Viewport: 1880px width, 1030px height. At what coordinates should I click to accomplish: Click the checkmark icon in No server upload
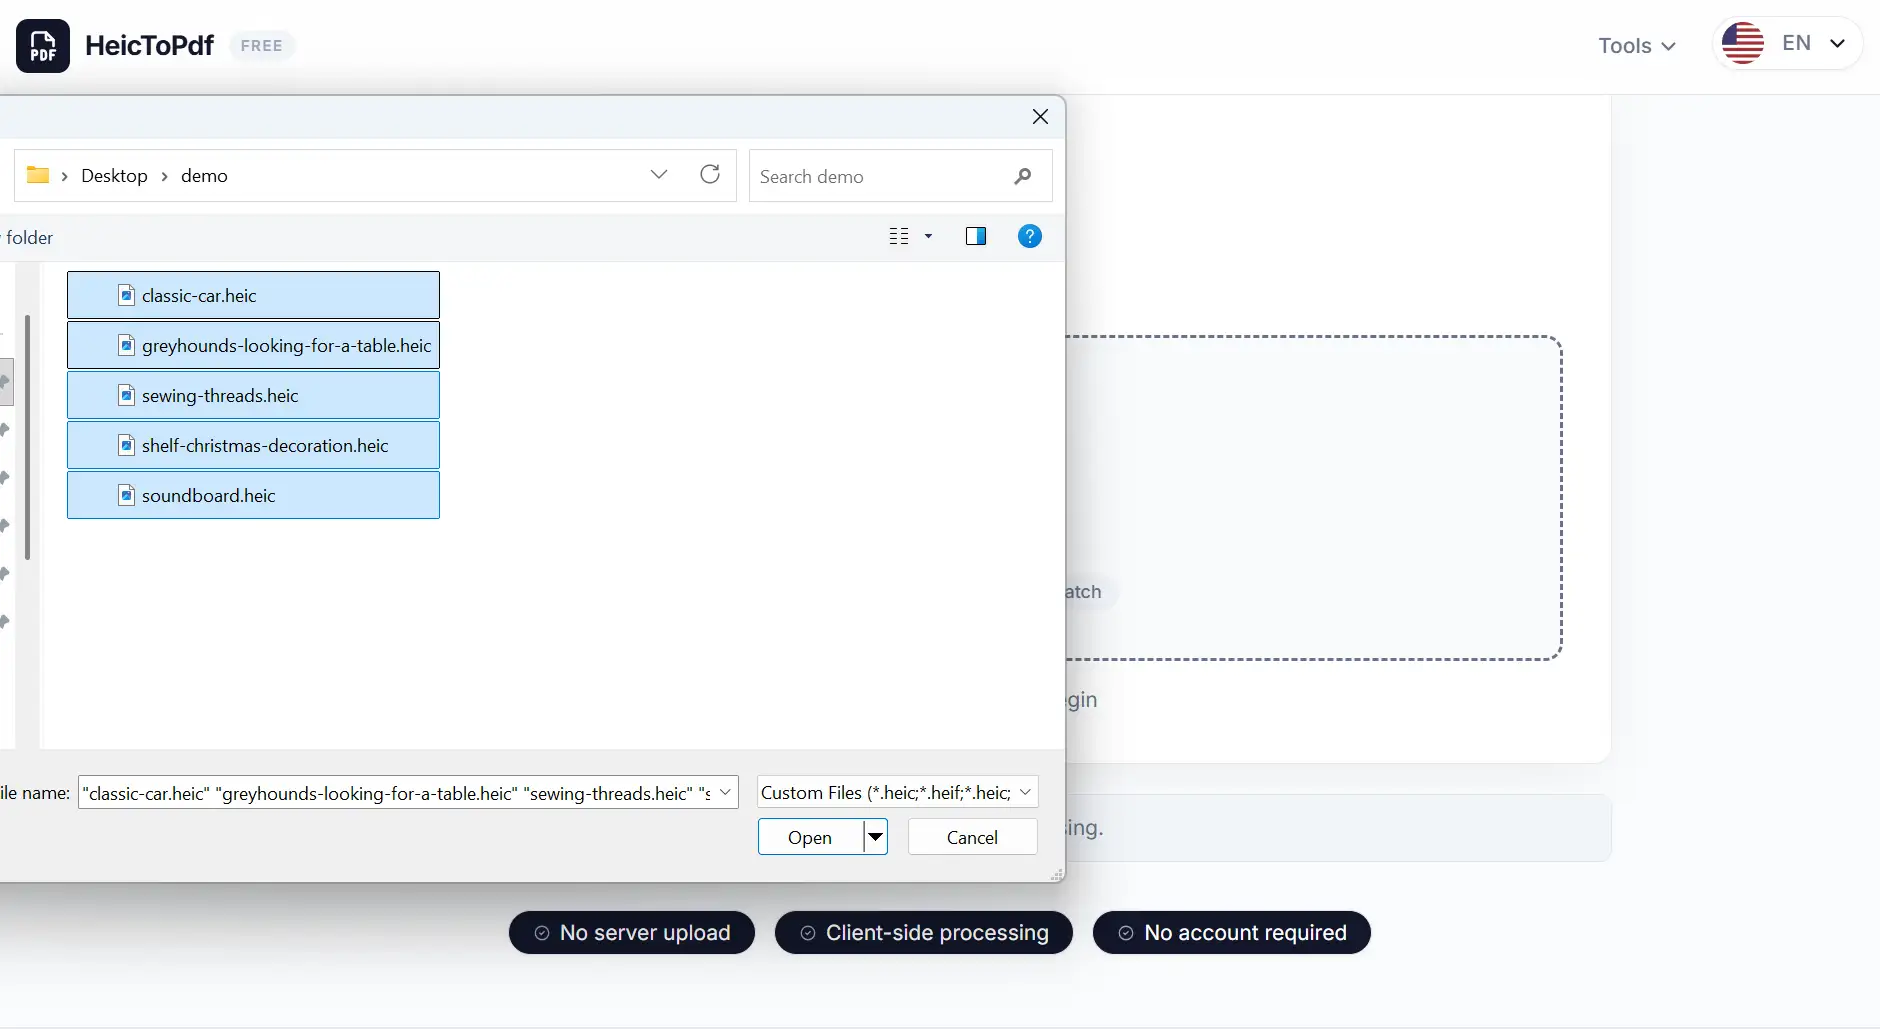point(542,933)
